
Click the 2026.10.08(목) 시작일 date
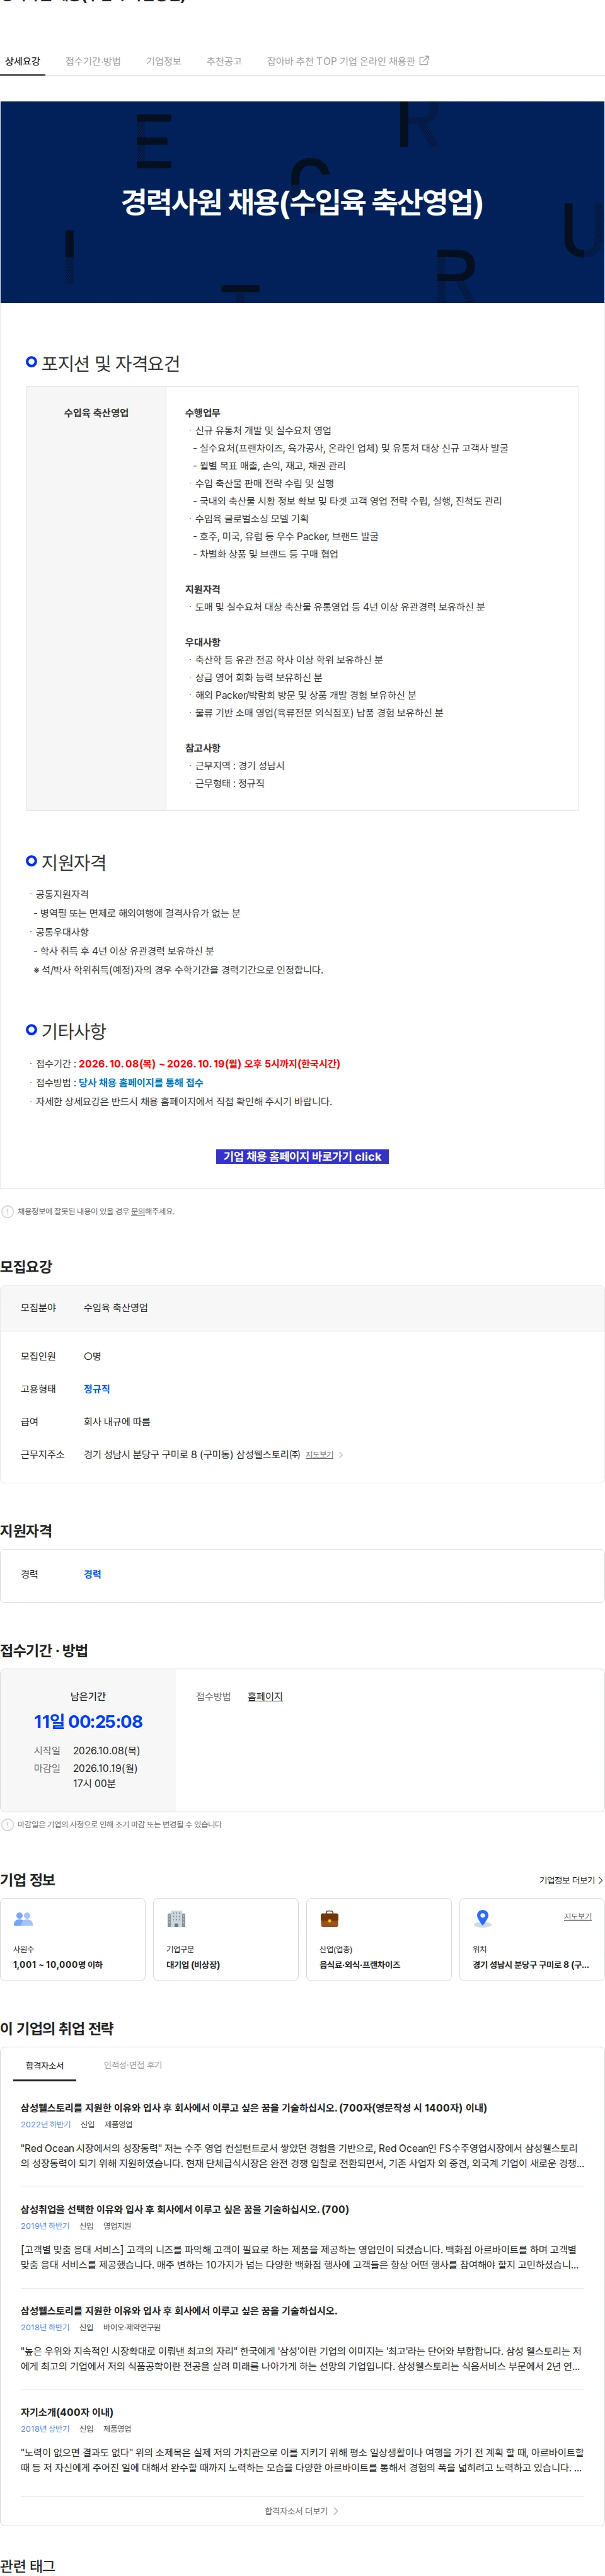pyautogui.click(x=106, y=1750)
